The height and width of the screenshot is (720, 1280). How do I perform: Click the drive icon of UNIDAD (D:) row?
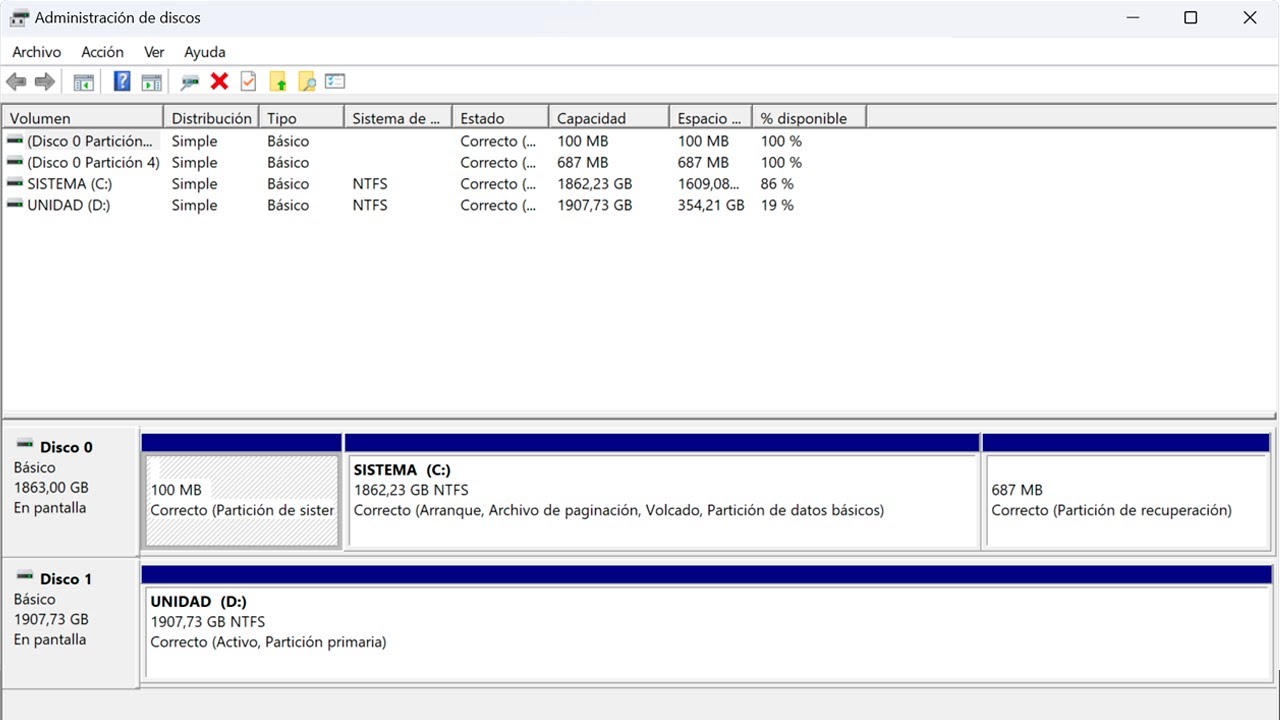(15, 205)
